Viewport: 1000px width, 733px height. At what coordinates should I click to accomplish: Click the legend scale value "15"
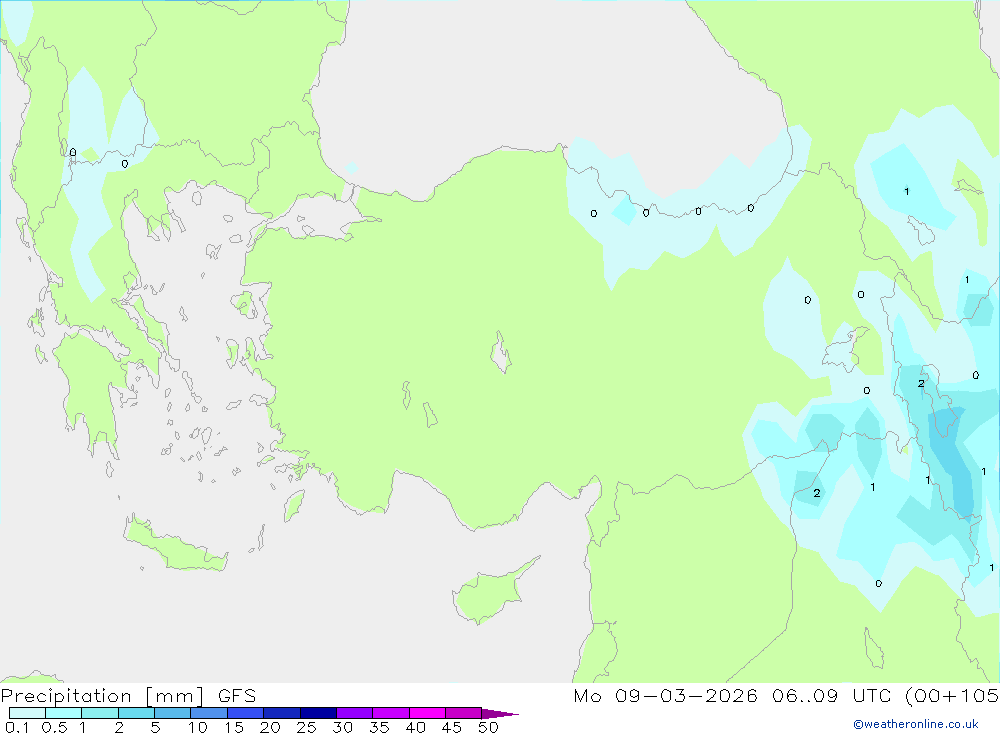[x=234, y=727]
